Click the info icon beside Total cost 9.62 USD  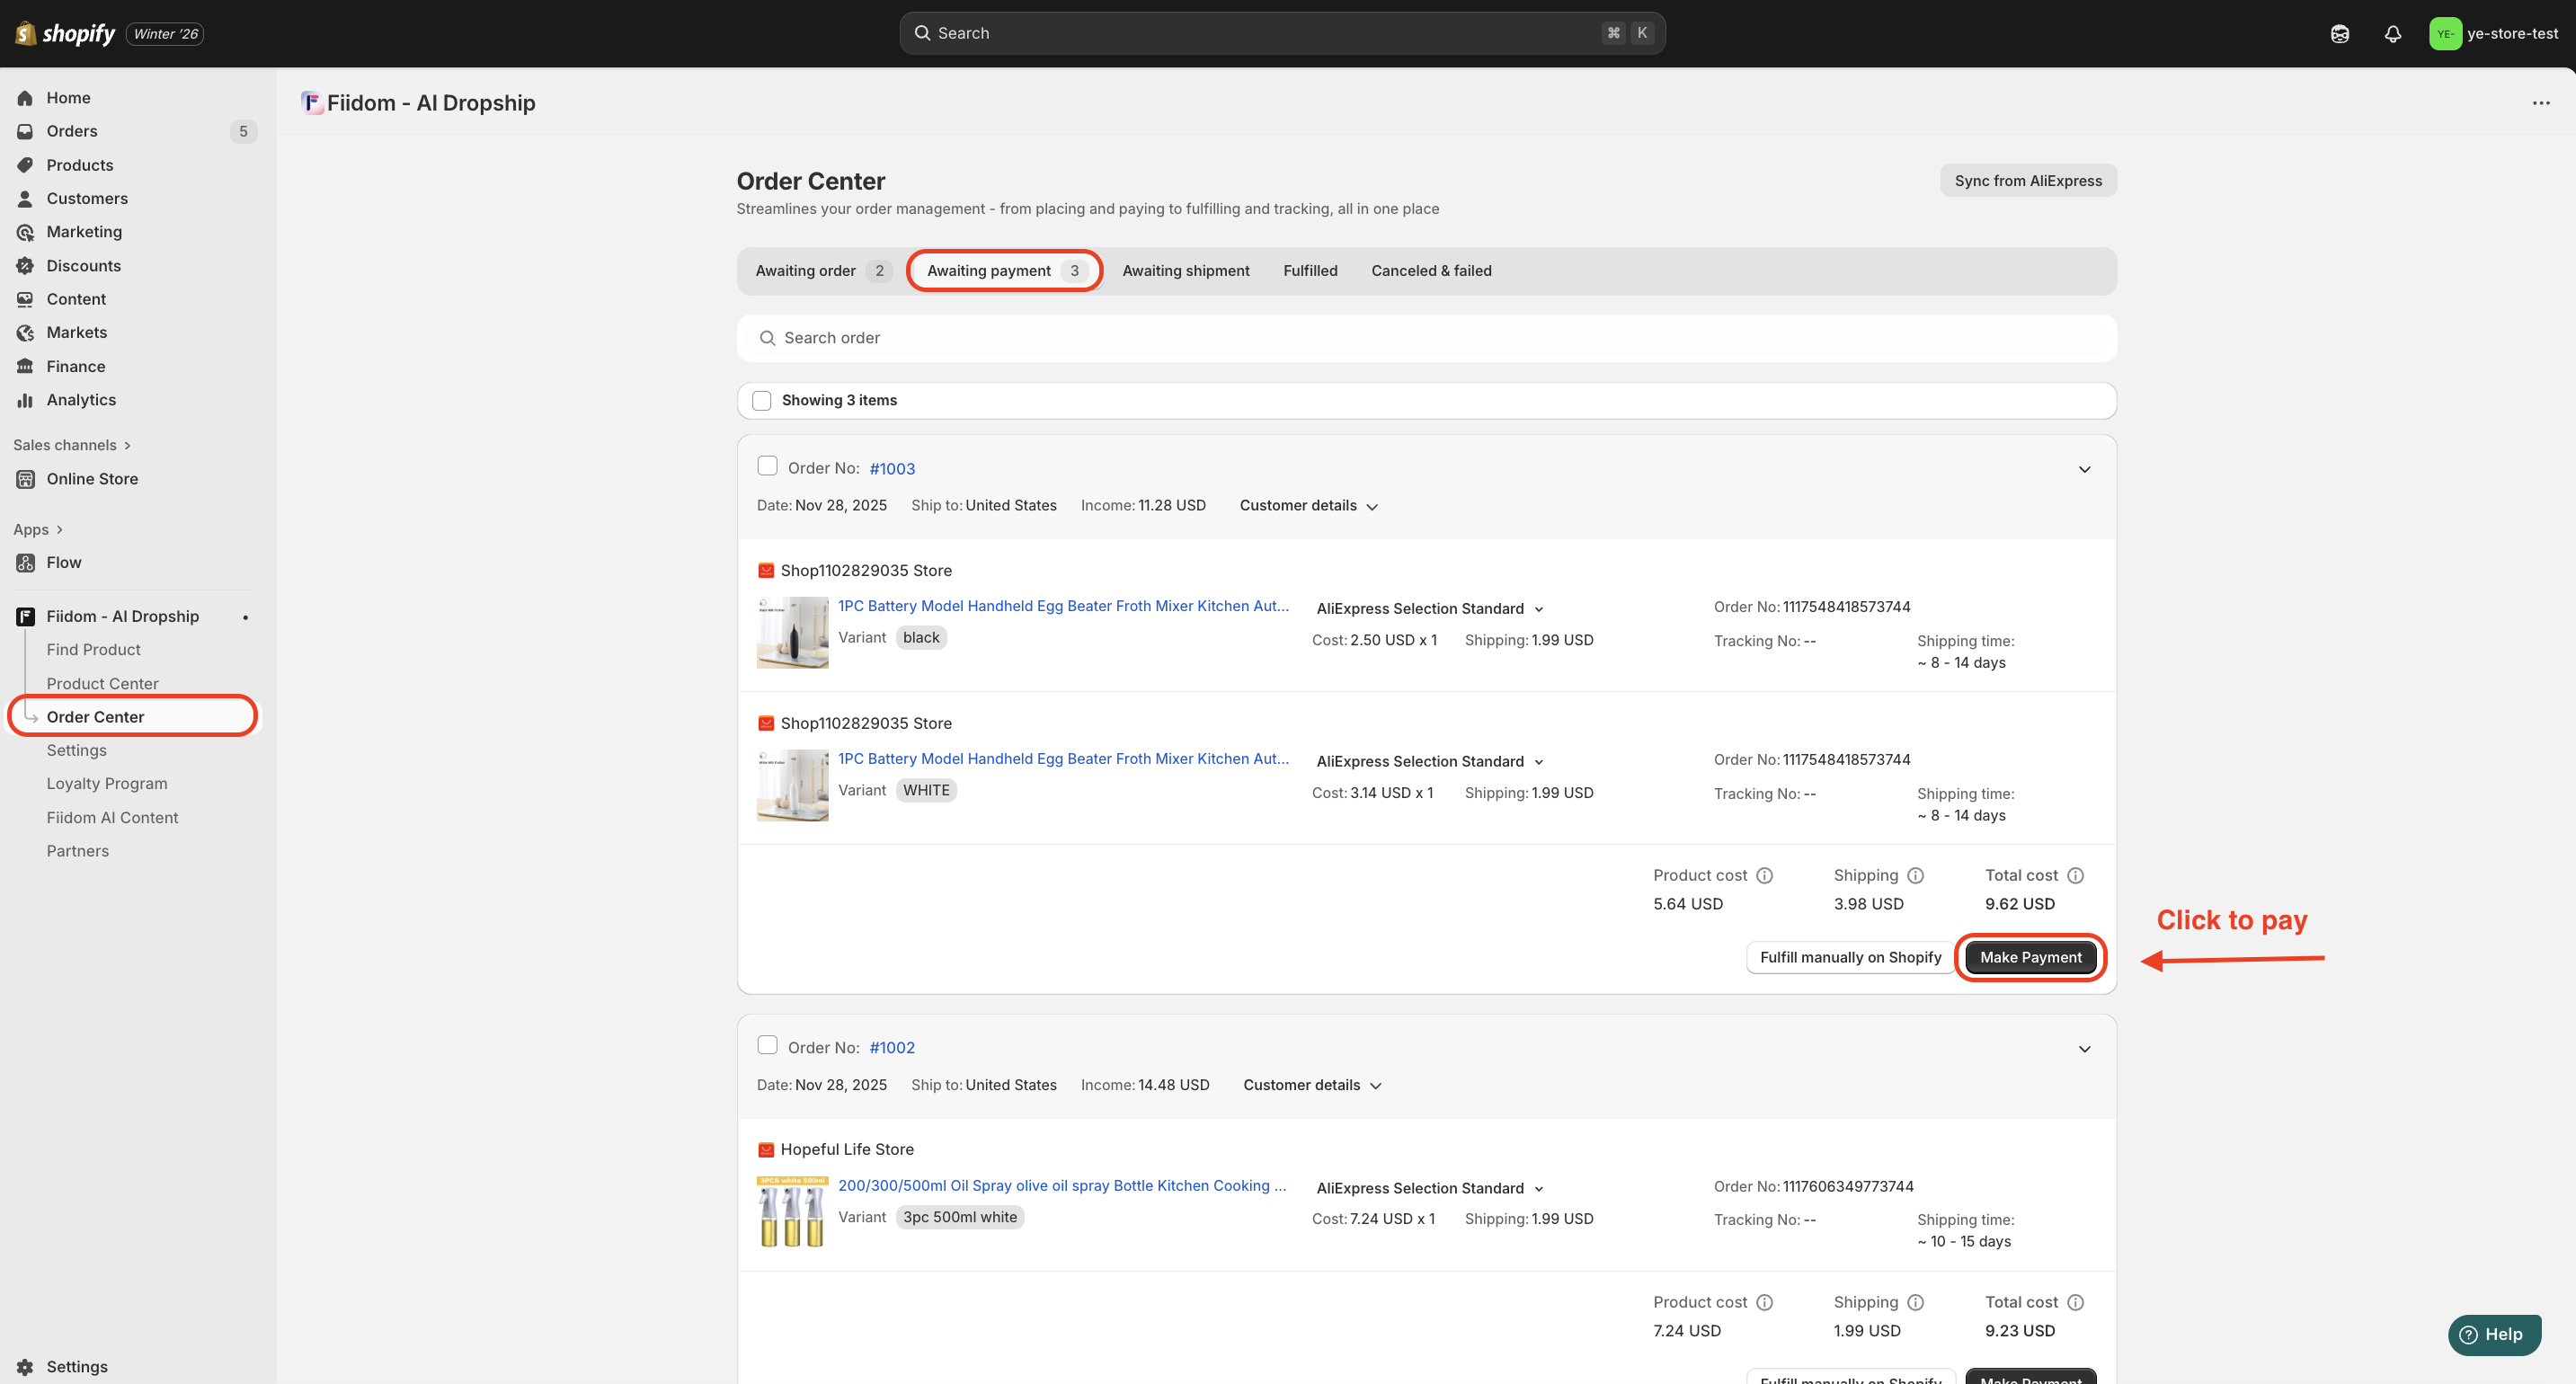(x=2075, y=876)
